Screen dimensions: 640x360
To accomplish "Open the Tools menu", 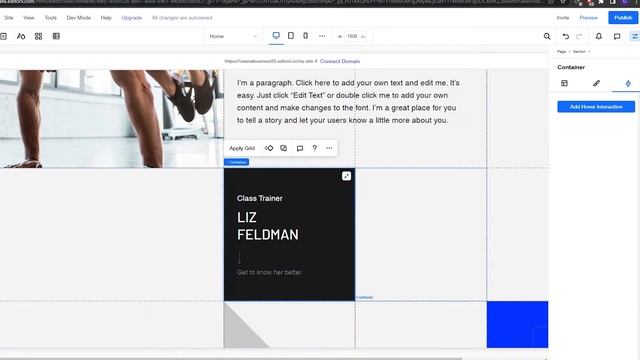I will click(x=51, y=18).
